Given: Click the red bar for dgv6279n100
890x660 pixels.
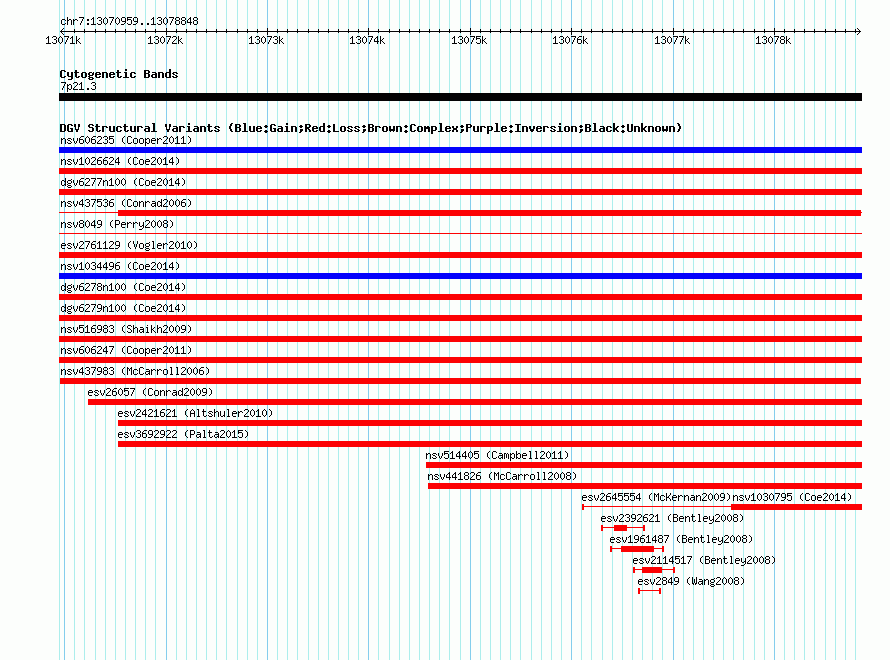Looking at the screenshot, I should tap(460, 318).
